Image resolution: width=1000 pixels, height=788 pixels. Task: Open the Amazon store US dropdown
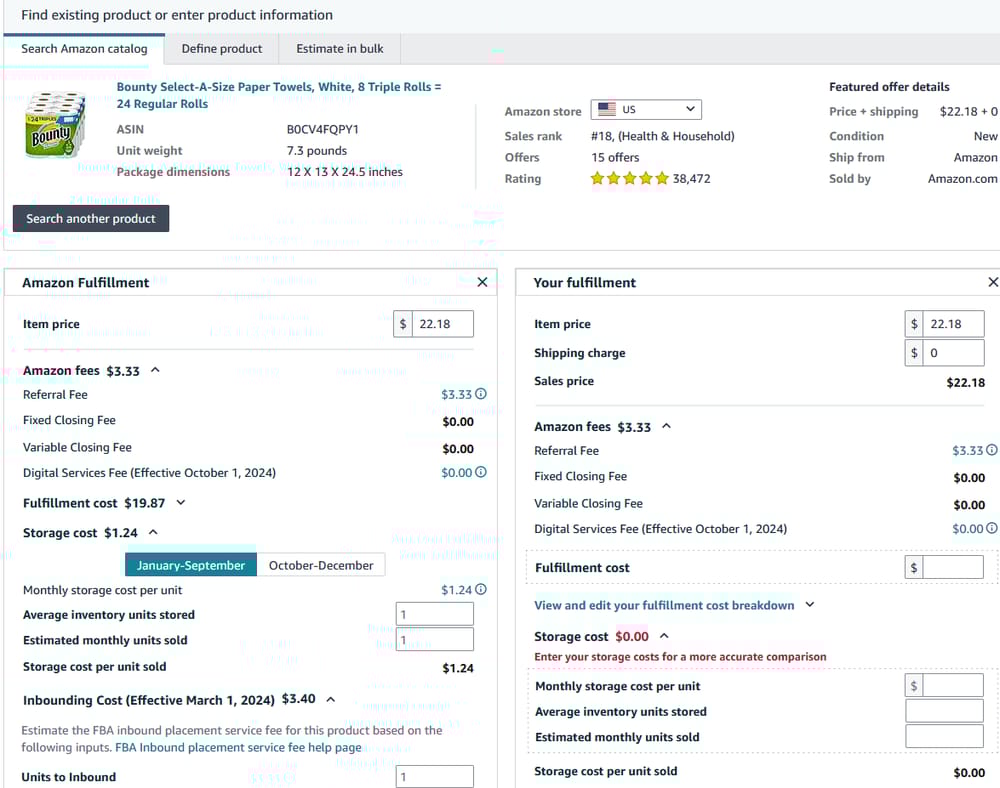pos(646,110)
